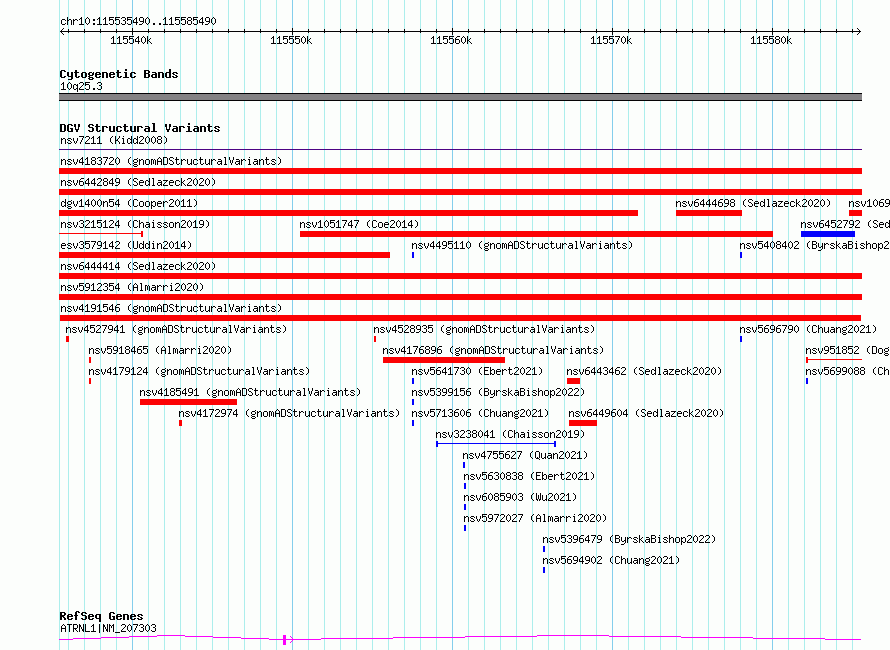This screenshot has width=890, height=650.
Task: Click the DGV Structural Variants track title
Action: pyautogui.click(x=140, y=128)
